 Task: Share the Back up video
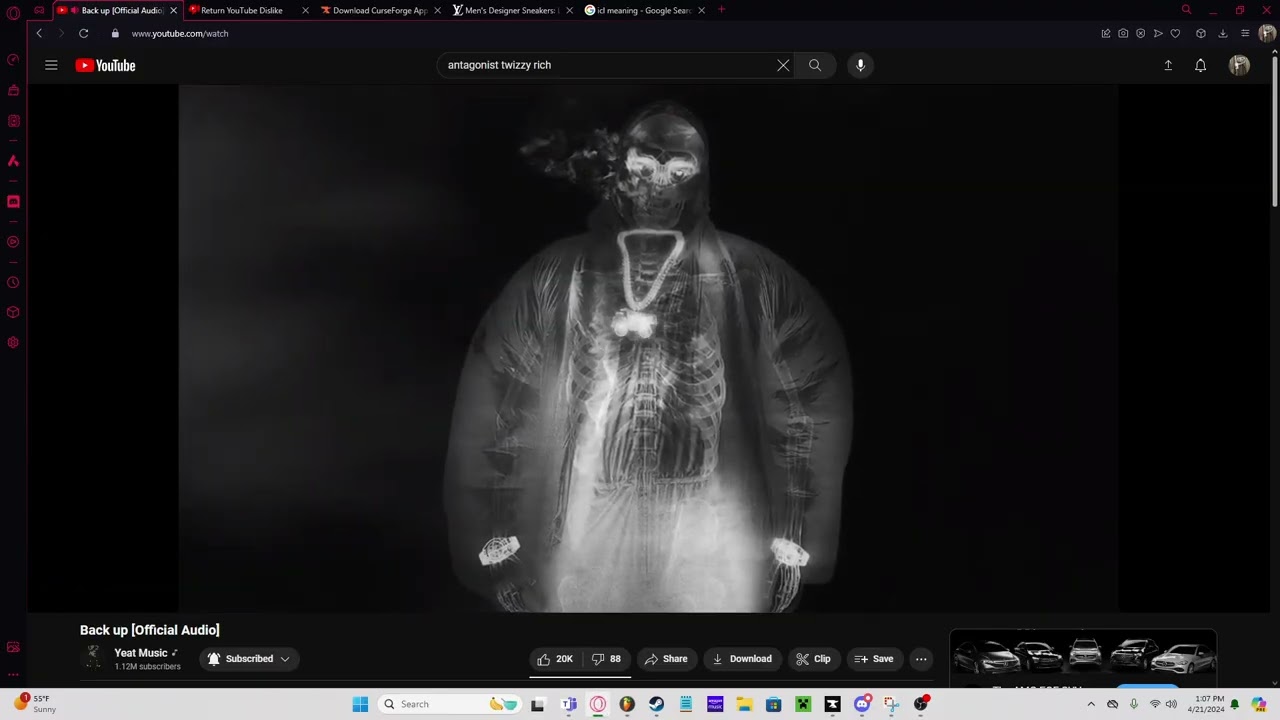[x=666, y=659]
